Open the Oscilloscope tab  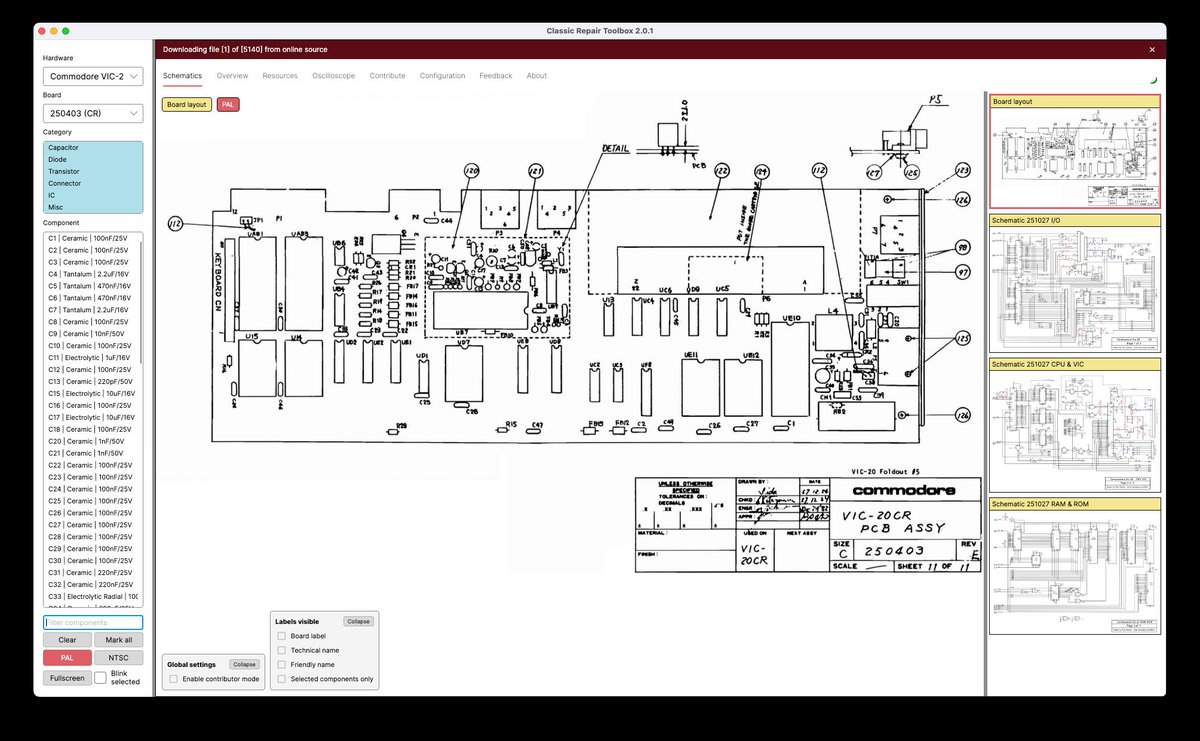(x=333, y=76)
